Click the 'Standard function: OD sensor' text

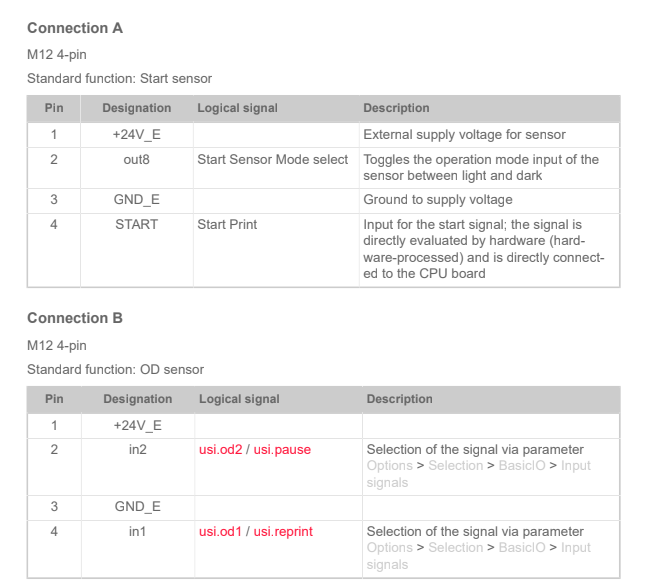115,370
